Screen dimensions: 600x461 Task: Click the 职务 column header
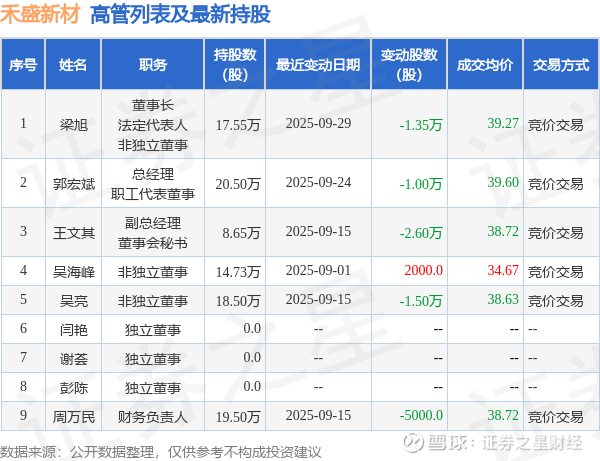point(153,64)
